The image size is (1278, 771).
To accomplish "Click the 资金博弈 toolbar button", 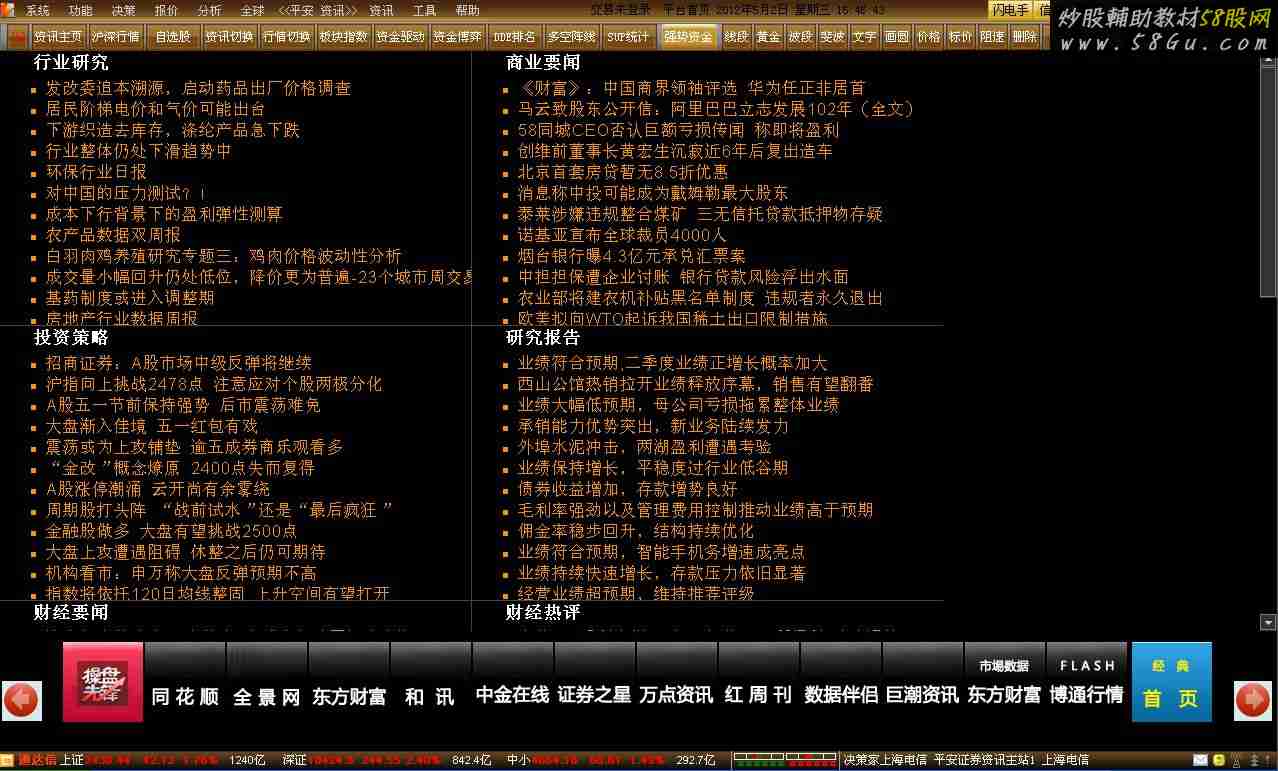I will 457,37.
